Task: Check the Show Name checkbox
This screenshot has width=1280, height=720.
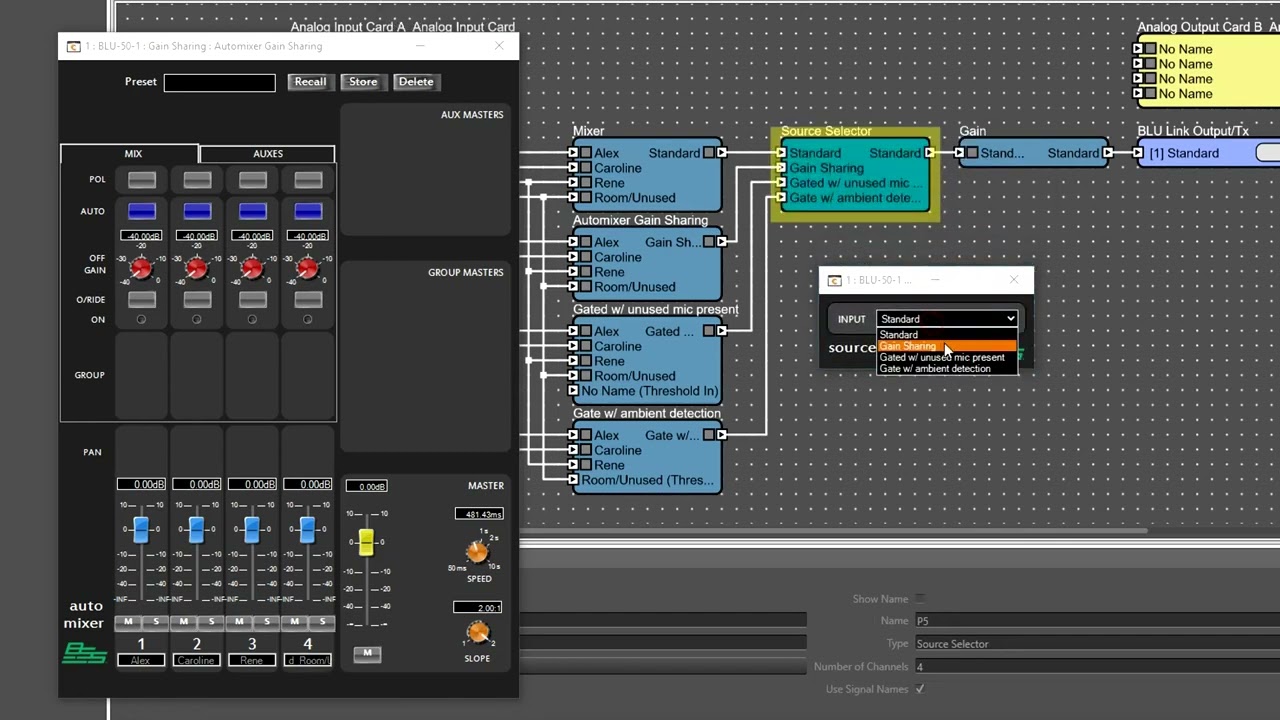Action: pyautogui.click(x=920, y=599)
